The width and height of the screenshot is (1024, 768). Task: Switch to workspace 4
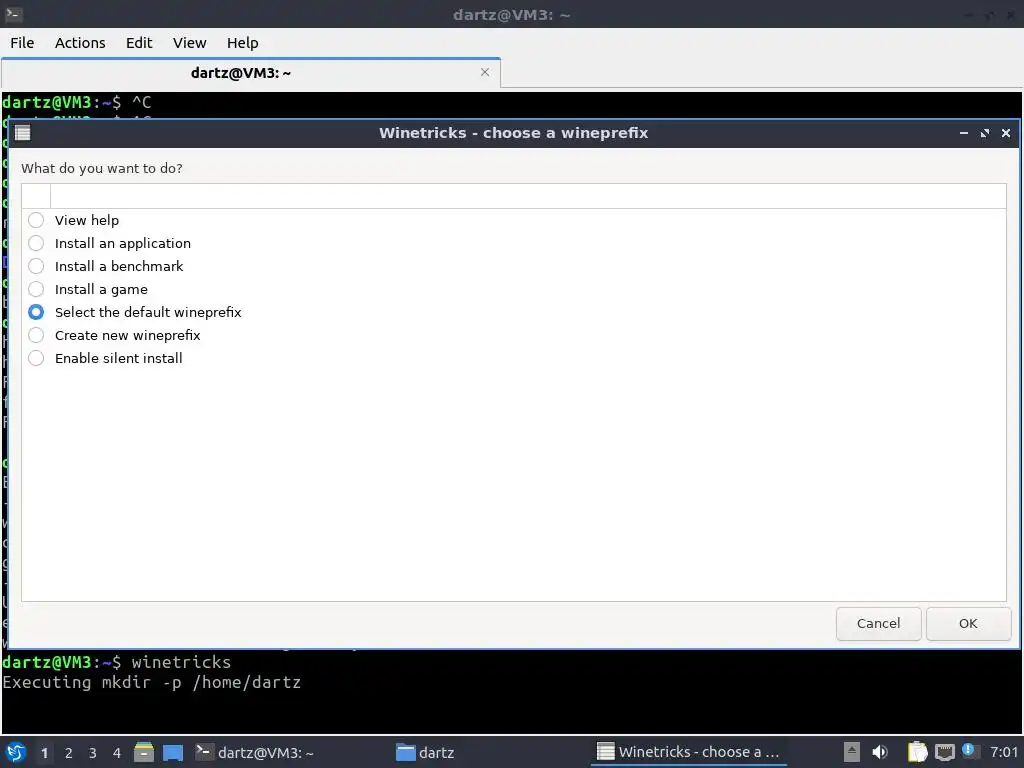coord(117,753)
